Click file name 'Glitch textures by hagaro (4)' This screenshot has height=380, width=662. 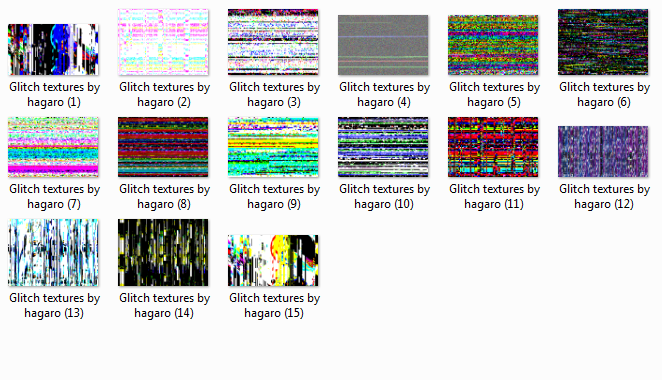384,95
